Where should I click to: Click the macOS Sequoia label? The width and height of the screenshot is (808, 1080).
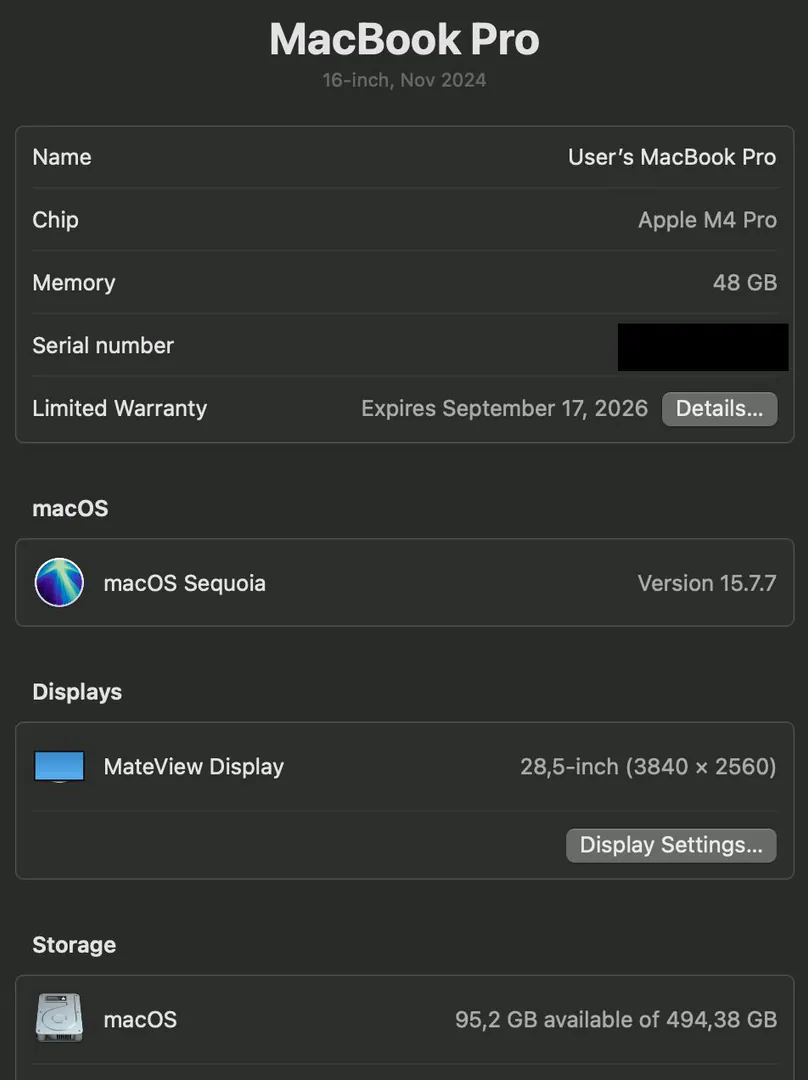point(185,583)
